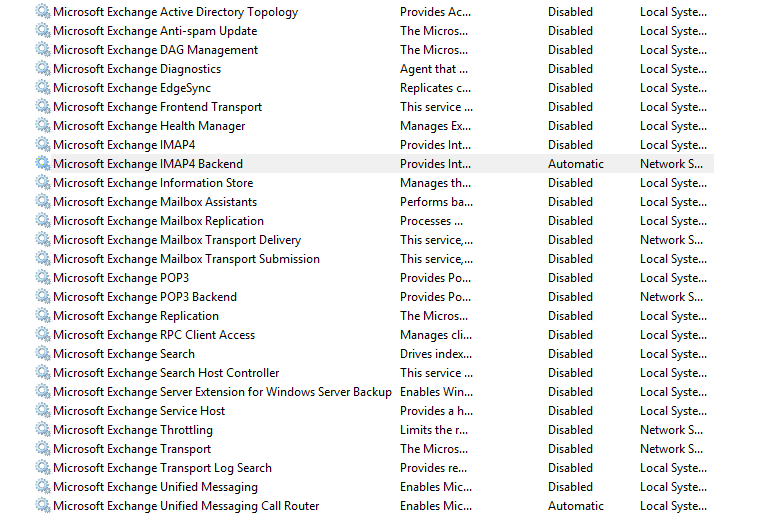Viewport: 783px width, 514px height.
Task: Click the Microsoft Exchange IMAP4 Backend service icon
Action: 42,164
